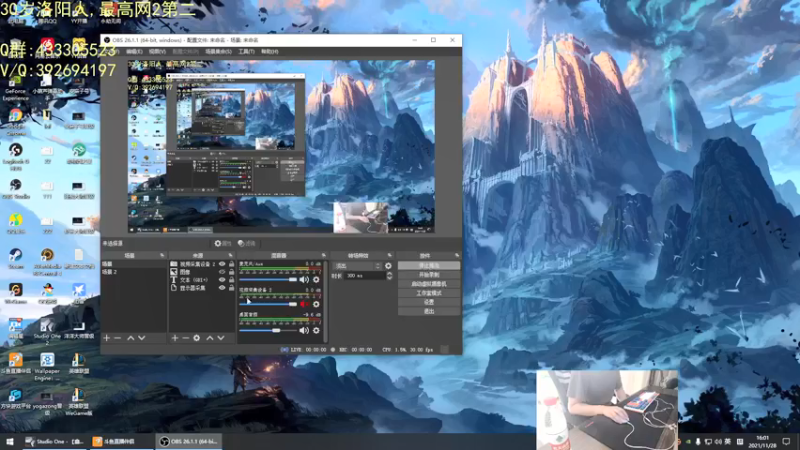Click 开始录制 start recording button
800x450 pixels.
(429, 275)
